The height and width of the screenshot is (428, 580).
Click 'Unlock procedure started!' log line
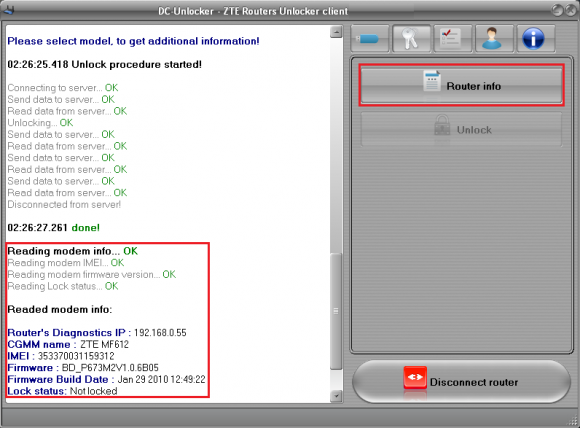(105, 64)
